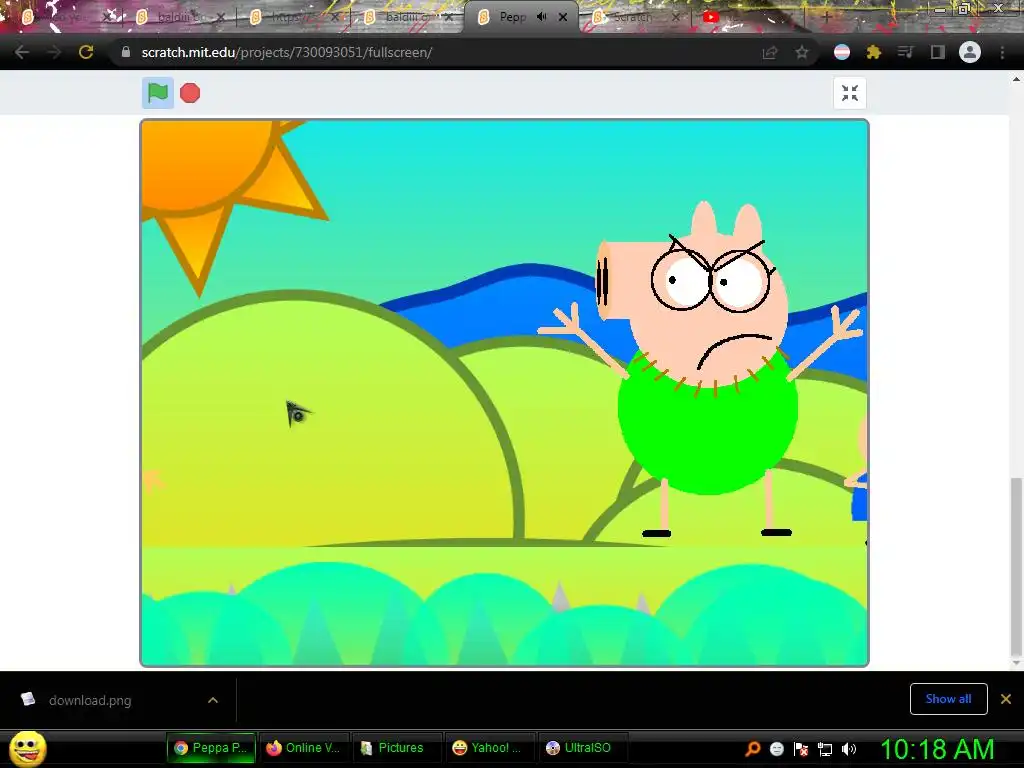Go back using the browser back arrow
The image size is (1024, 768).
pyautogui.click(x=22, y=52)
